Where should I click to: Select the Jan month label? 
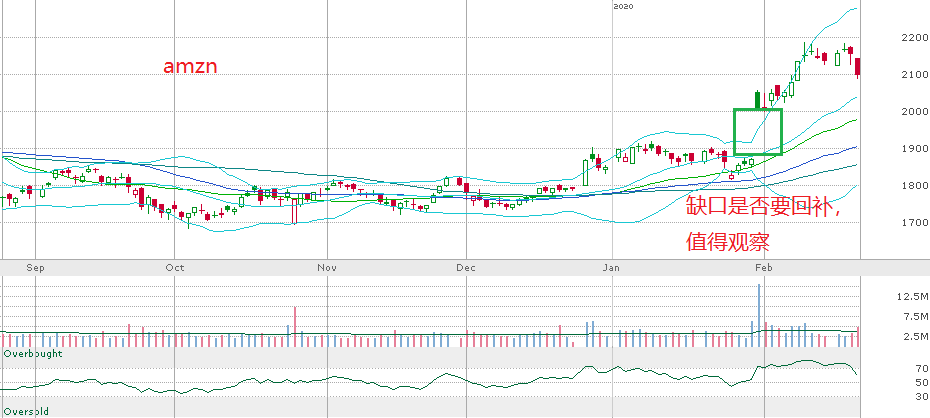tap(610, 268)
